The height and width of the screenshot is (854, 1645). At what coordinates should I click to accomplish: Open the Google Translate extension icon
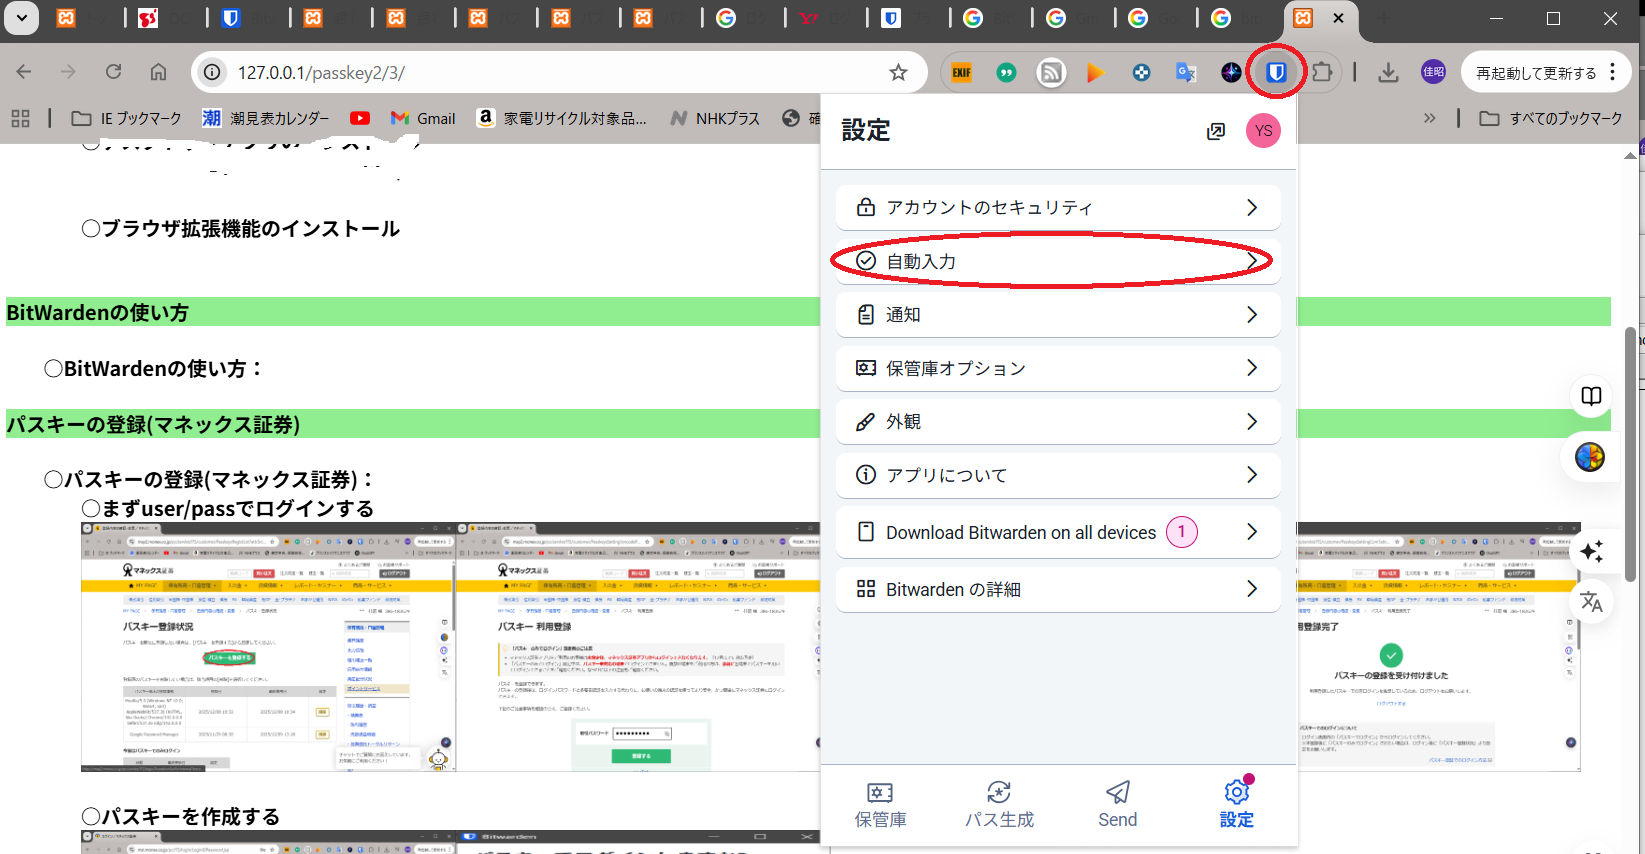(x=1186, y=72)
